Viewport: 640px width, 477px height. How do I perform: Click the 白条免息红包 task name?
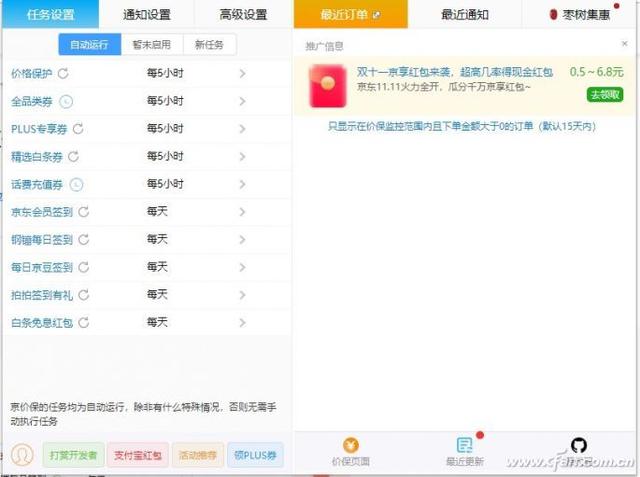[x=42, y=323]
